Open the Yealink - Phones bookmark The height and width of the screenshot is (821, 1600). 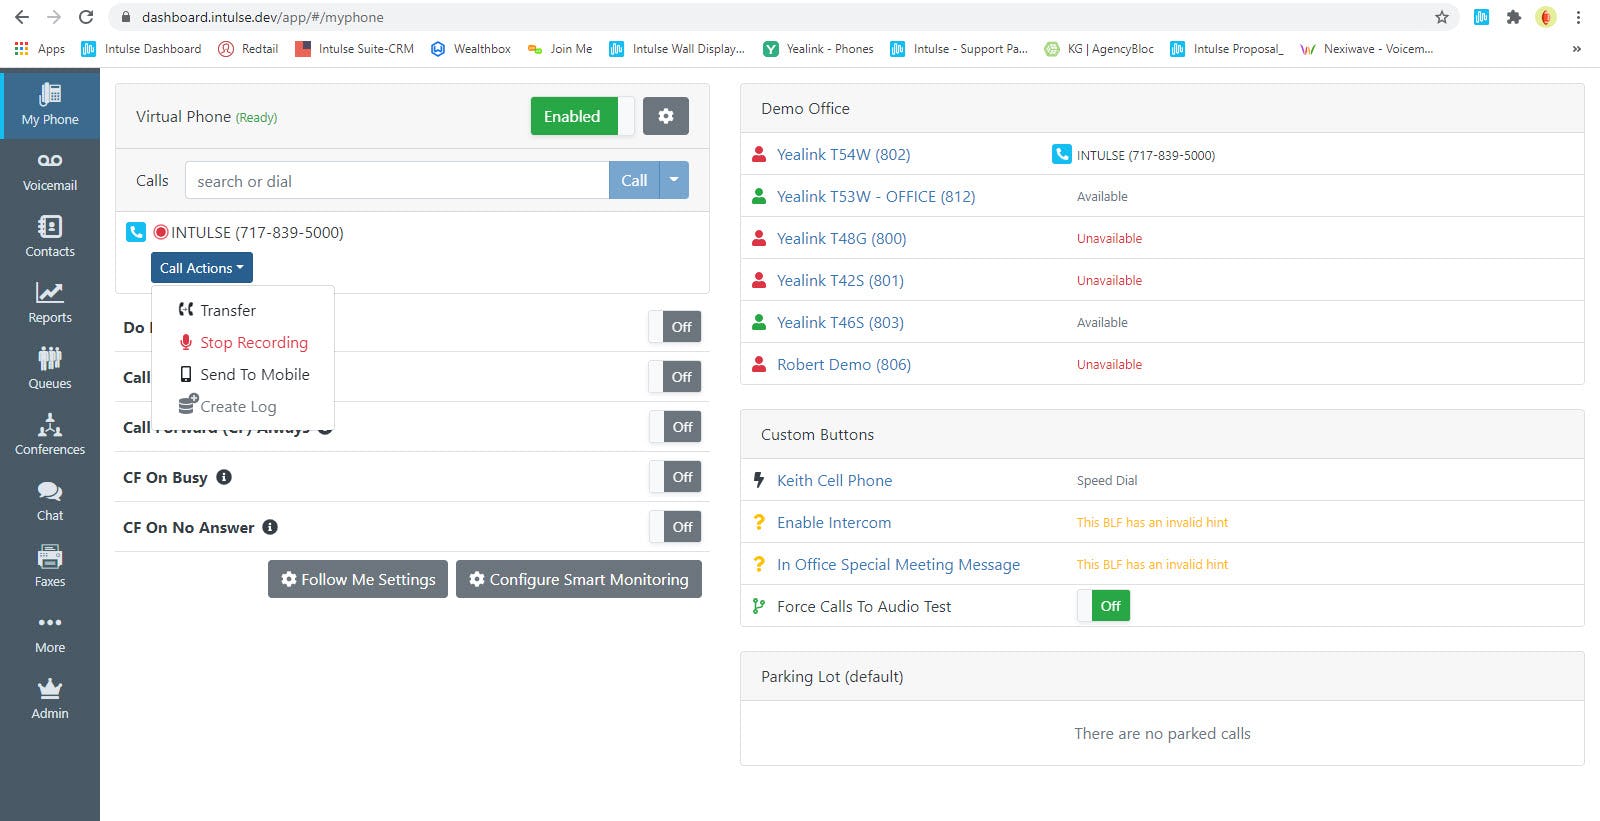(818, 48)
